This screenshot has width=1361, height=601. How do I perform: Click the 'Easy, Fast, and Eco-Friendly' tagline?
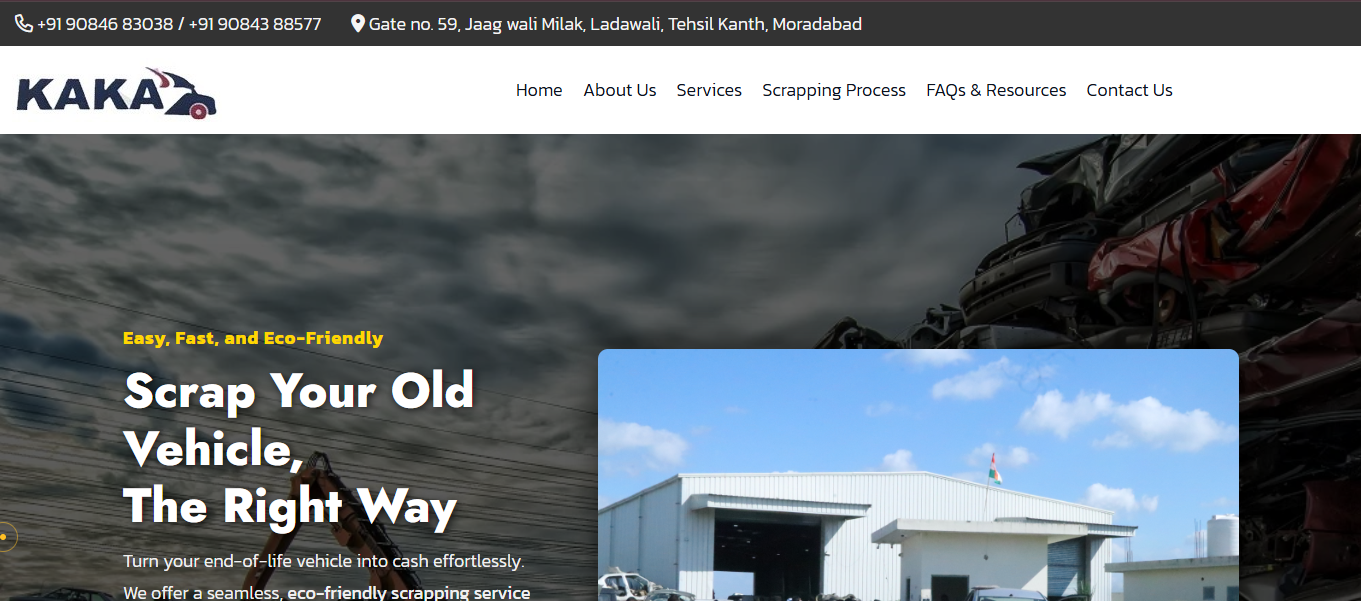[x=253, y=338]
